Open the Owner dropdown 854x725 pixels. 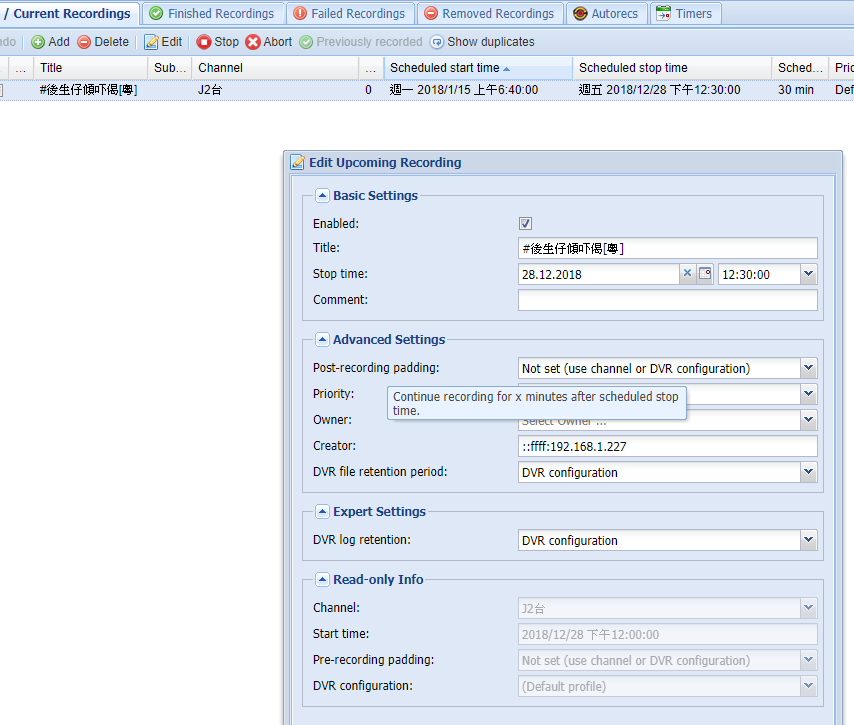click(x=808, y=420)
